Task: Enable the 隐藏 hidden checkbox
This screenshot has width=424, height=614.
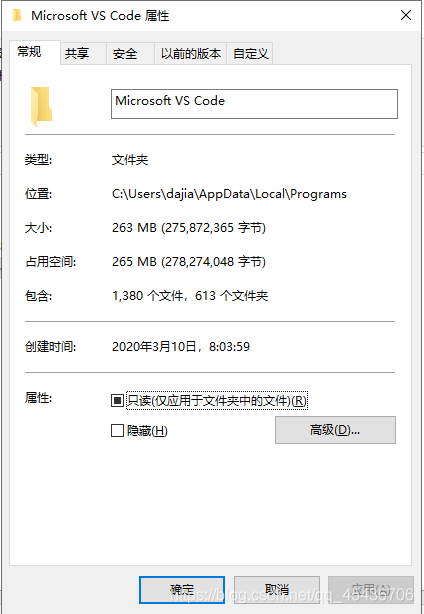Action: point(117,430)
